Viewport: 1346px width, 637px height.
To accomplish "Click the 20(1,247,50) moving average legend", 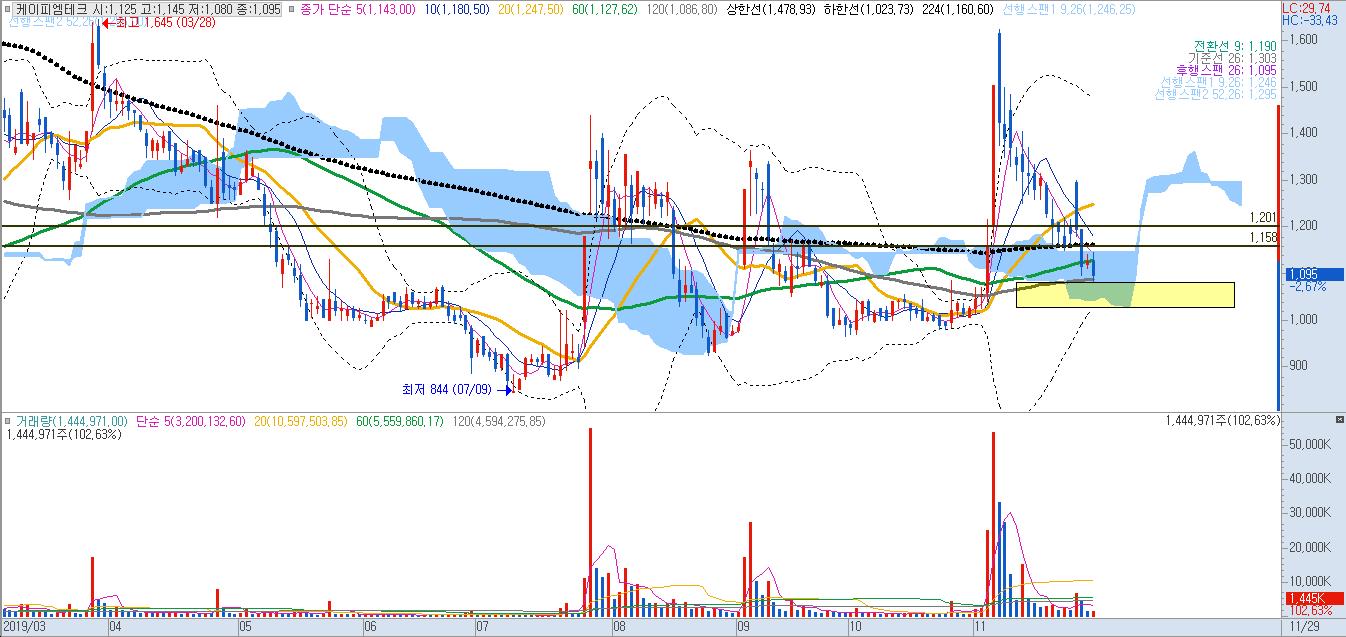I will coord(530,8).
